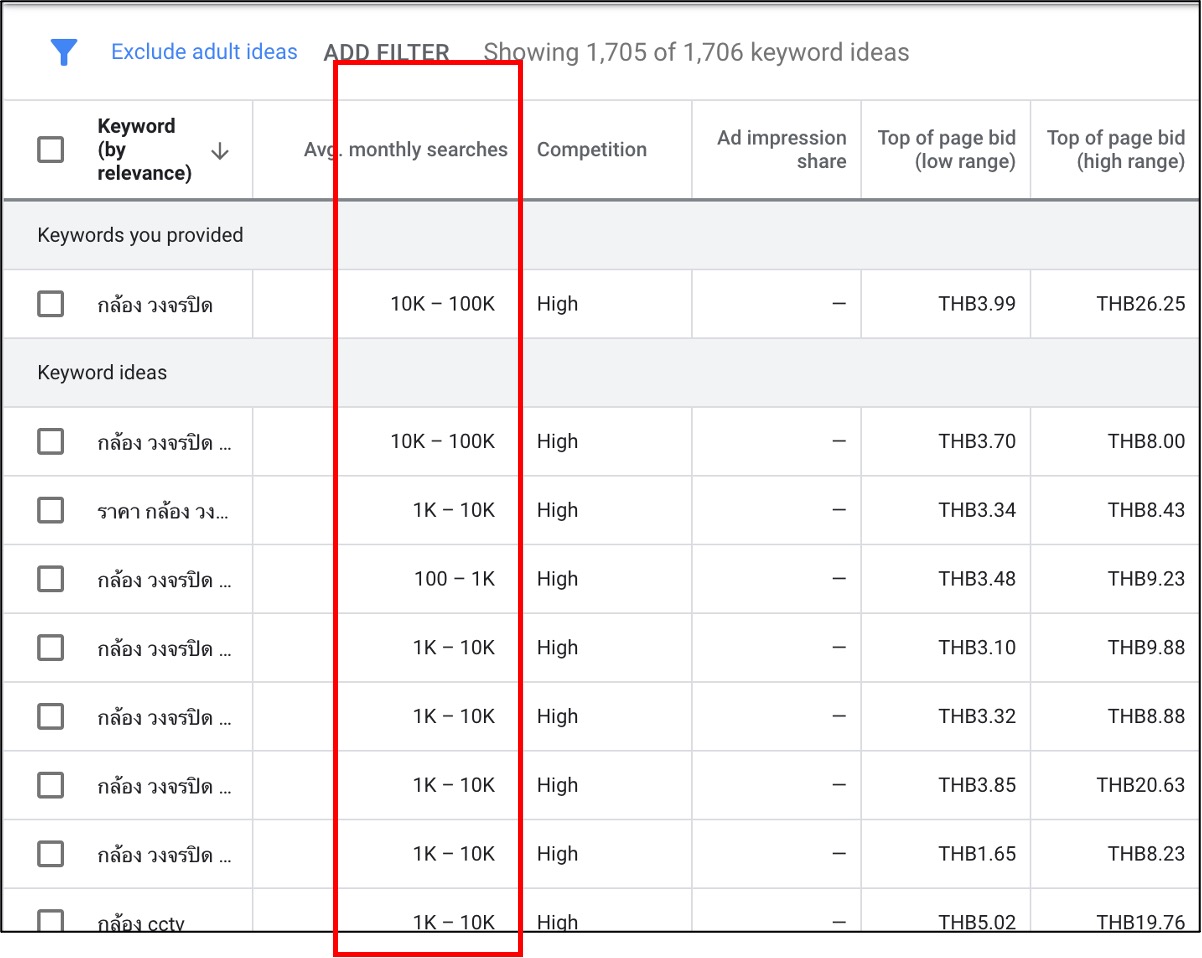Sort by Ad impression share column header

pos(782,150)
